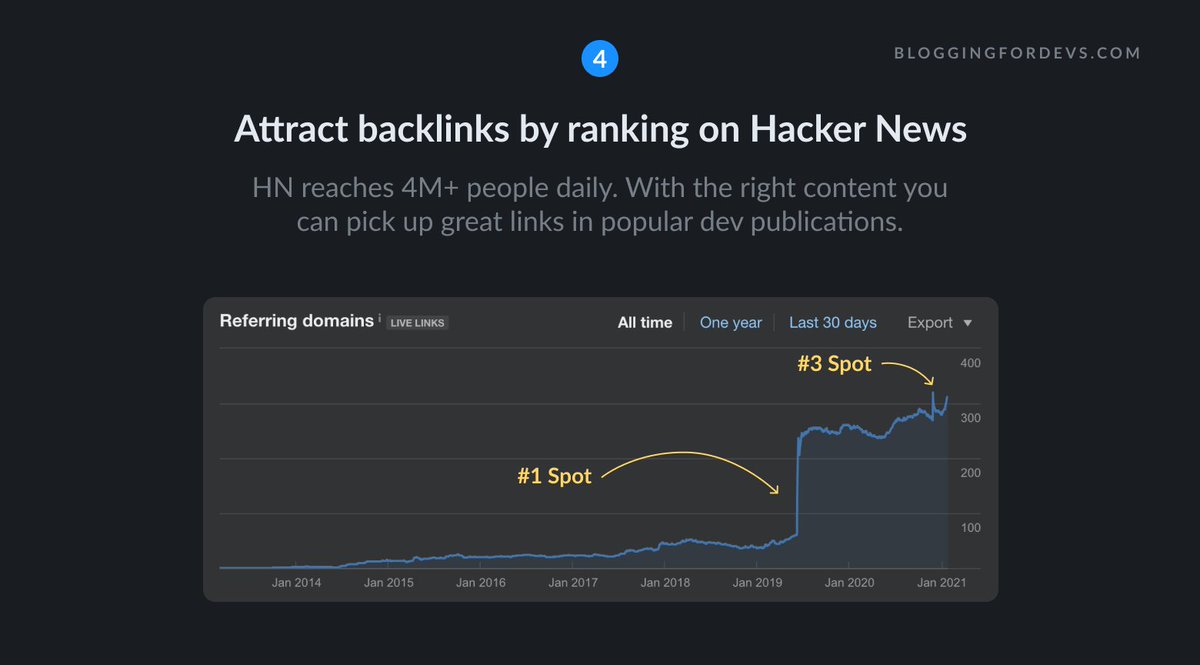Visit BLOGGINGFORDEVS.COM
This screenshot has width=1200, height=665.
pyautogui.click(x=1015, y=53)
